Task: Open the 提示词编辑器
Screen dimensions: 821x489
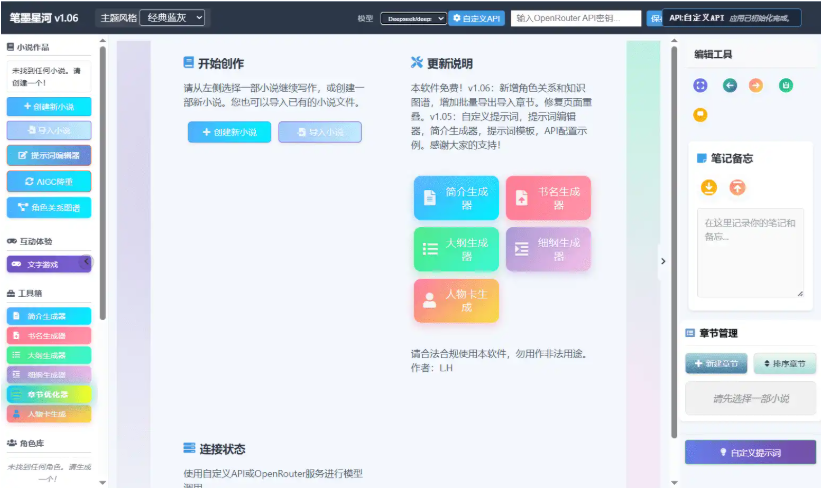Action: click(49, 155)
